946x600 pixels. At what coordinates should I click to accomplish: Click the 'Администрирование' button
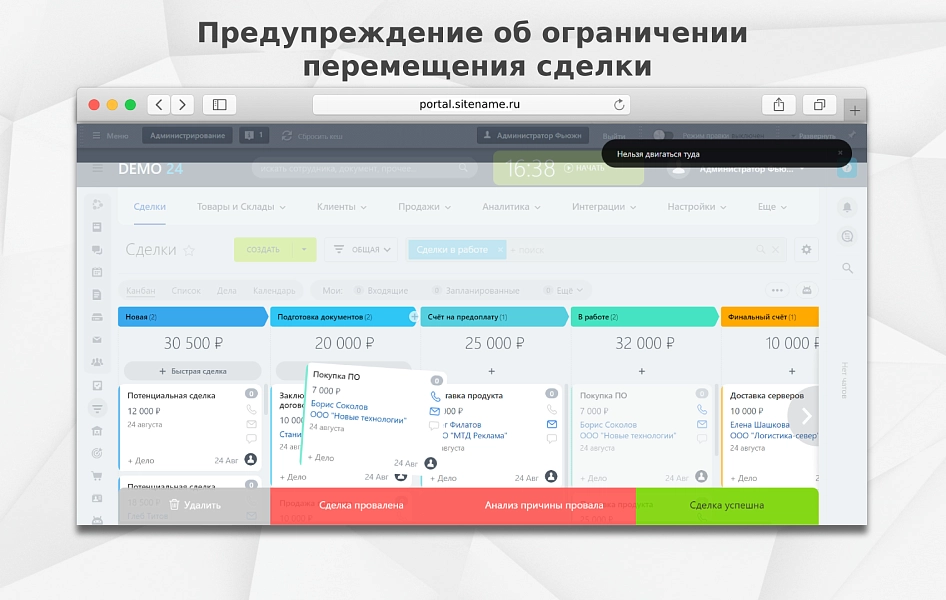tap(188, 136)
